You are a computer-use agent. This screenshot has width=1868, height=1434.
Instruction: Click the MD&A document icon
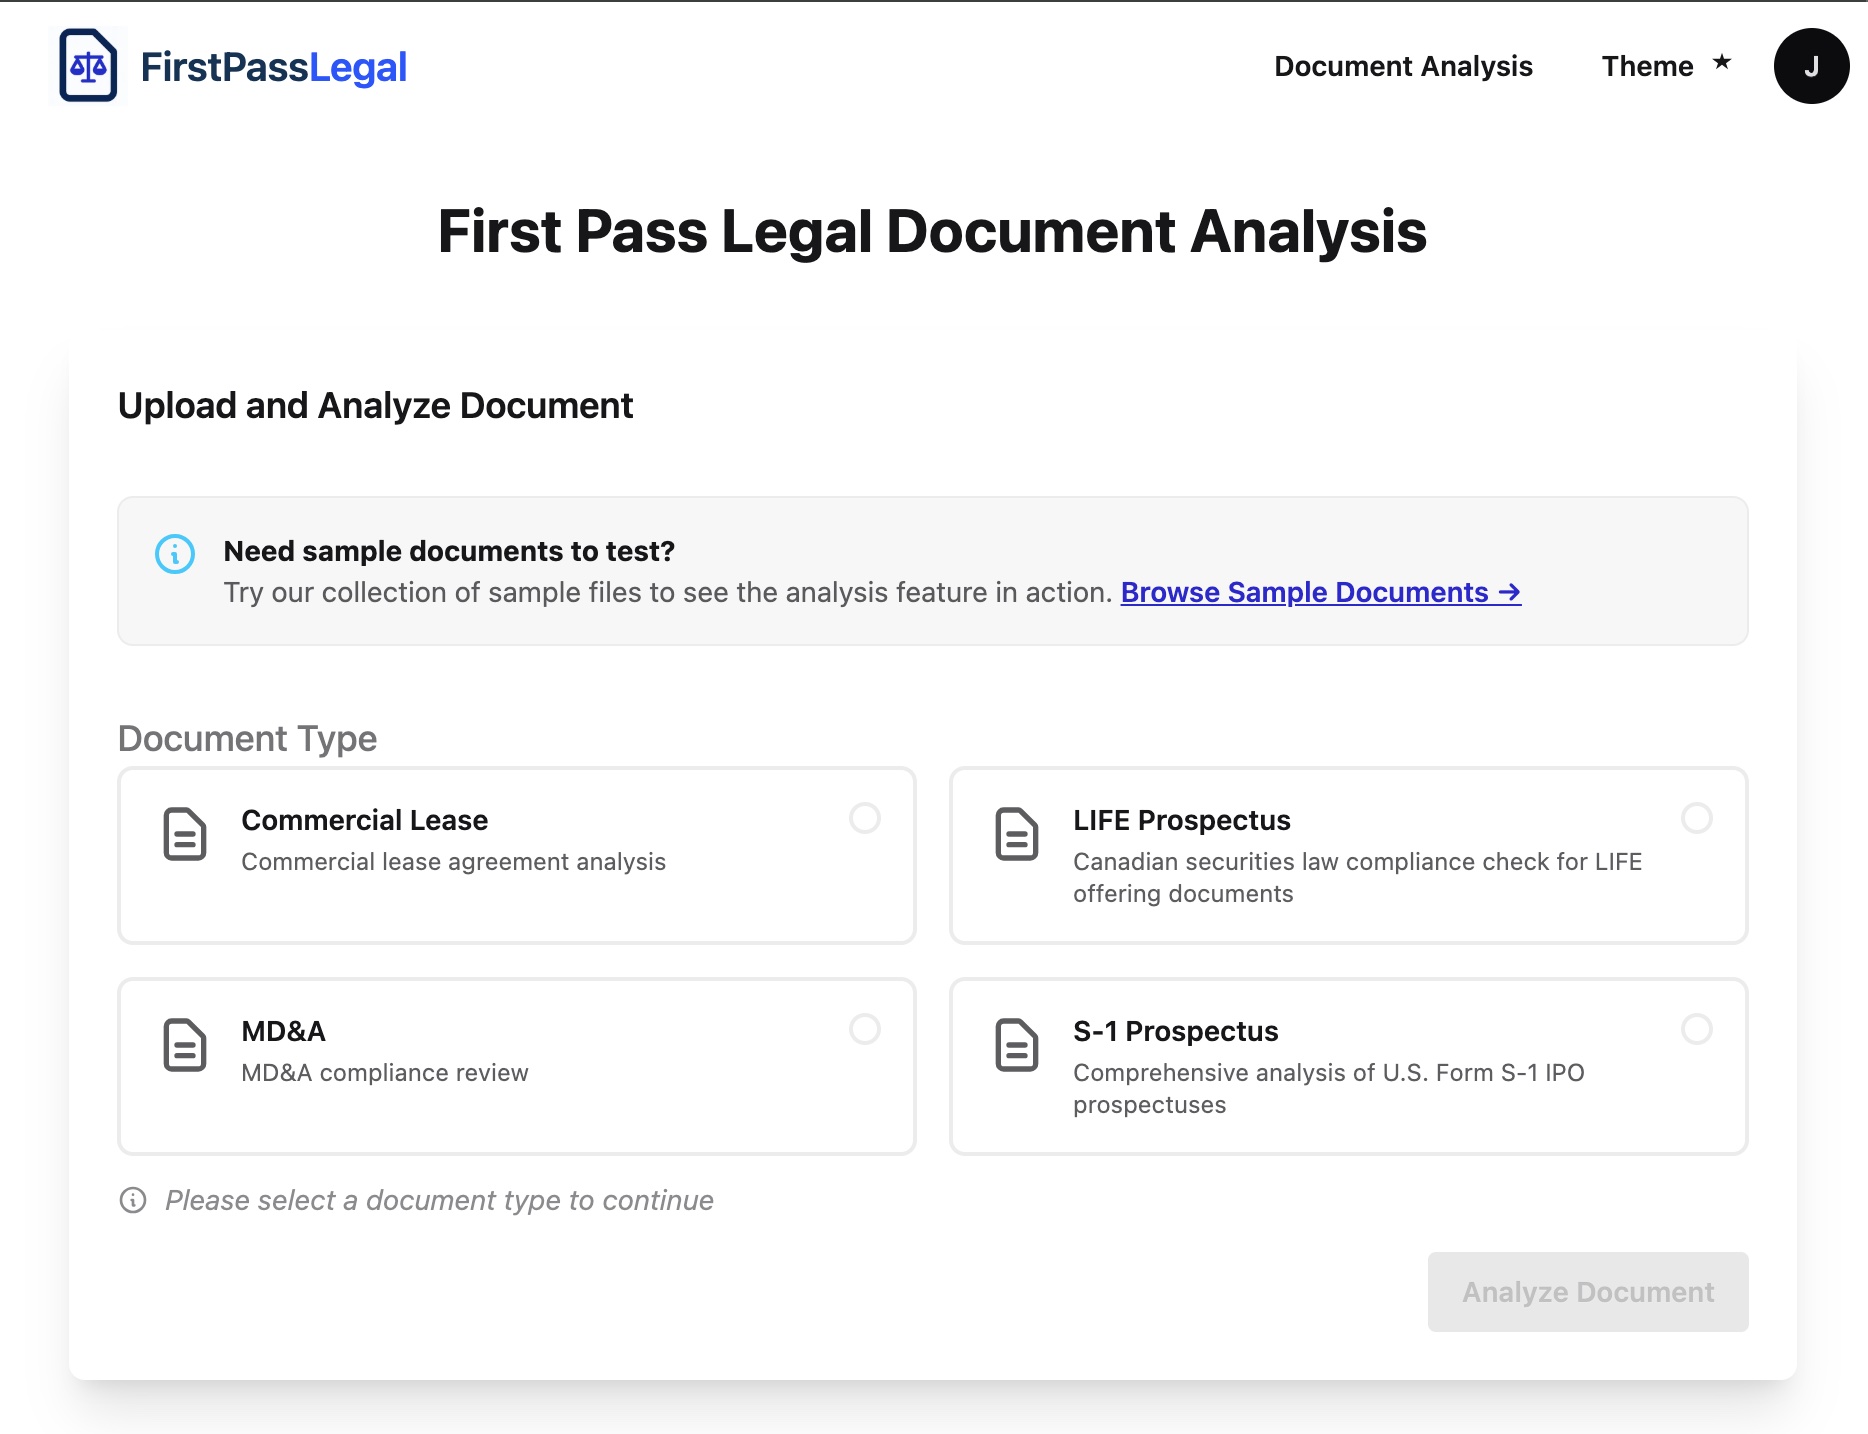point(185,1045)
